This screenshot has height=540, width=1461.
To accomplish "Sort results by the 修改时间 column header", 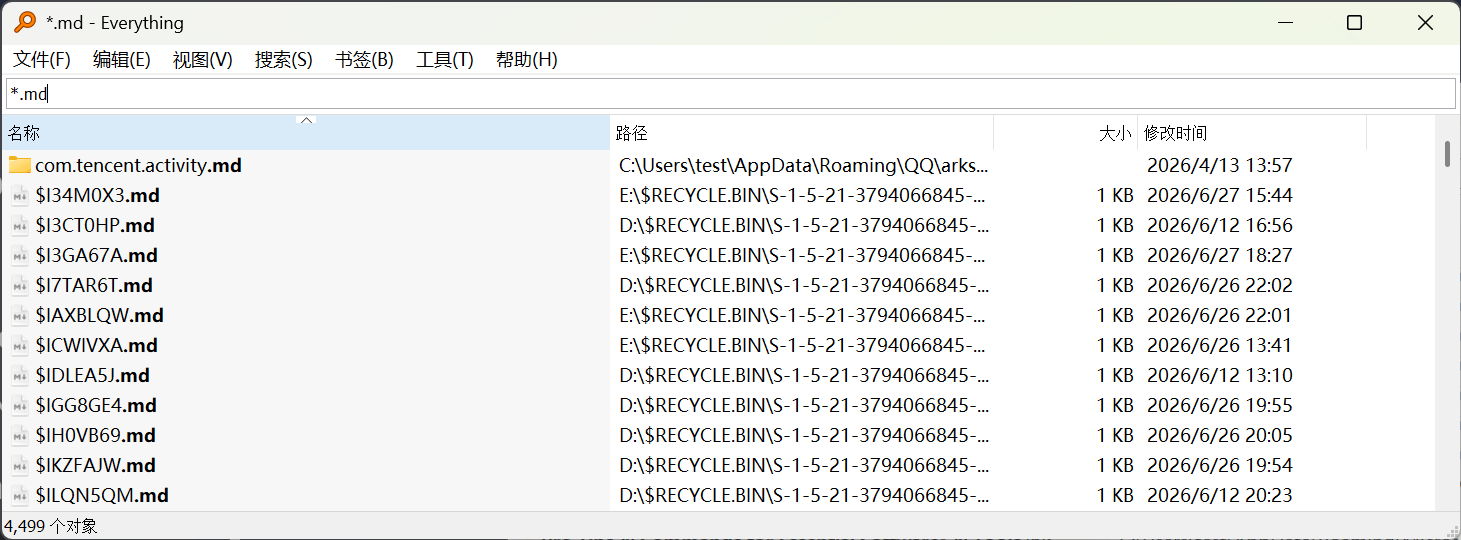I will click(x=1252, y=133).
